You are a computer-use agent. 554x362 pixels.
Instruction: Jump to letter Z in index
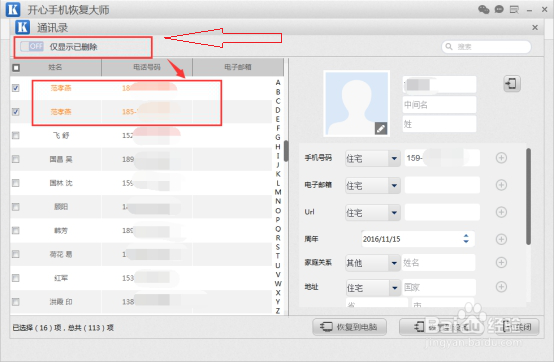pyautogui.click(x=278, y=311)
